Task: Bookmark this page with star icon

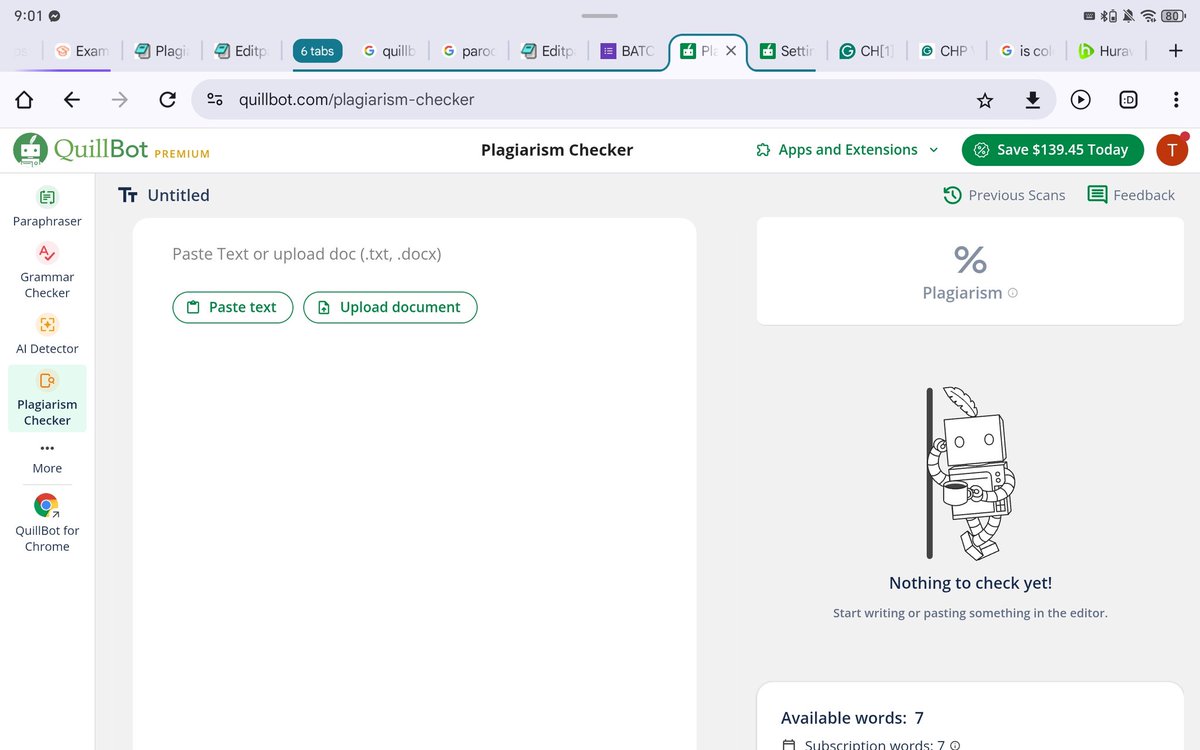Action: [985, 99]
